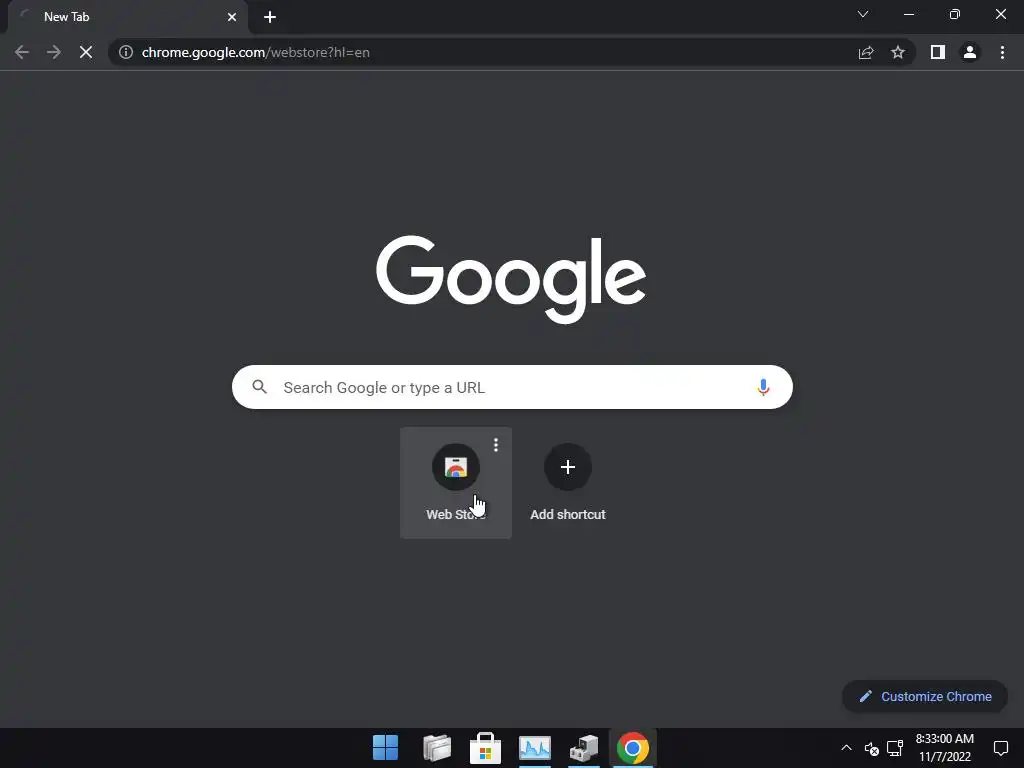Toggle the side panel icon

(938, 52)
